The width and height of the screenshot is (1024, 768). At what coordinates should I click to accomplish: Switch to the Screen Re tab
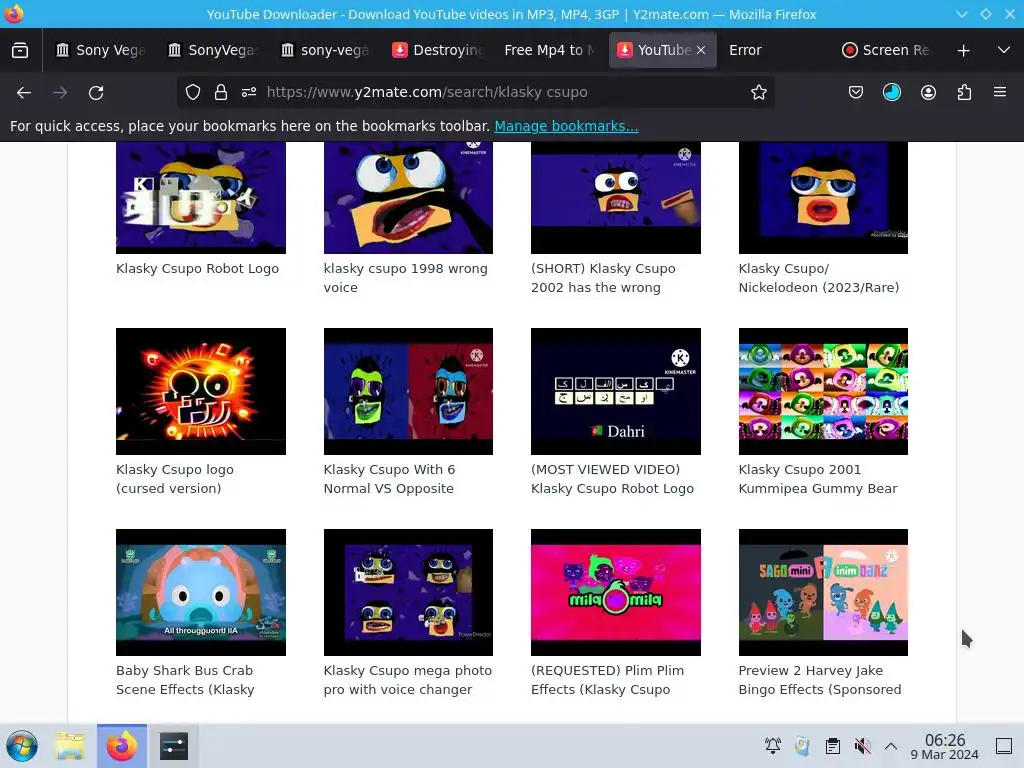[886, 50]
